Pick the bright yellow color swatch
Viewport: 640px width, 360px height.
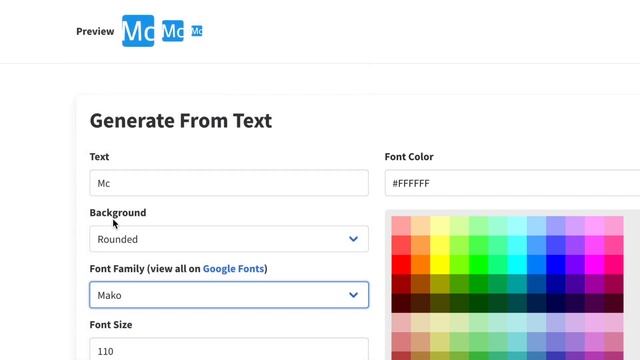click(440, 265)
